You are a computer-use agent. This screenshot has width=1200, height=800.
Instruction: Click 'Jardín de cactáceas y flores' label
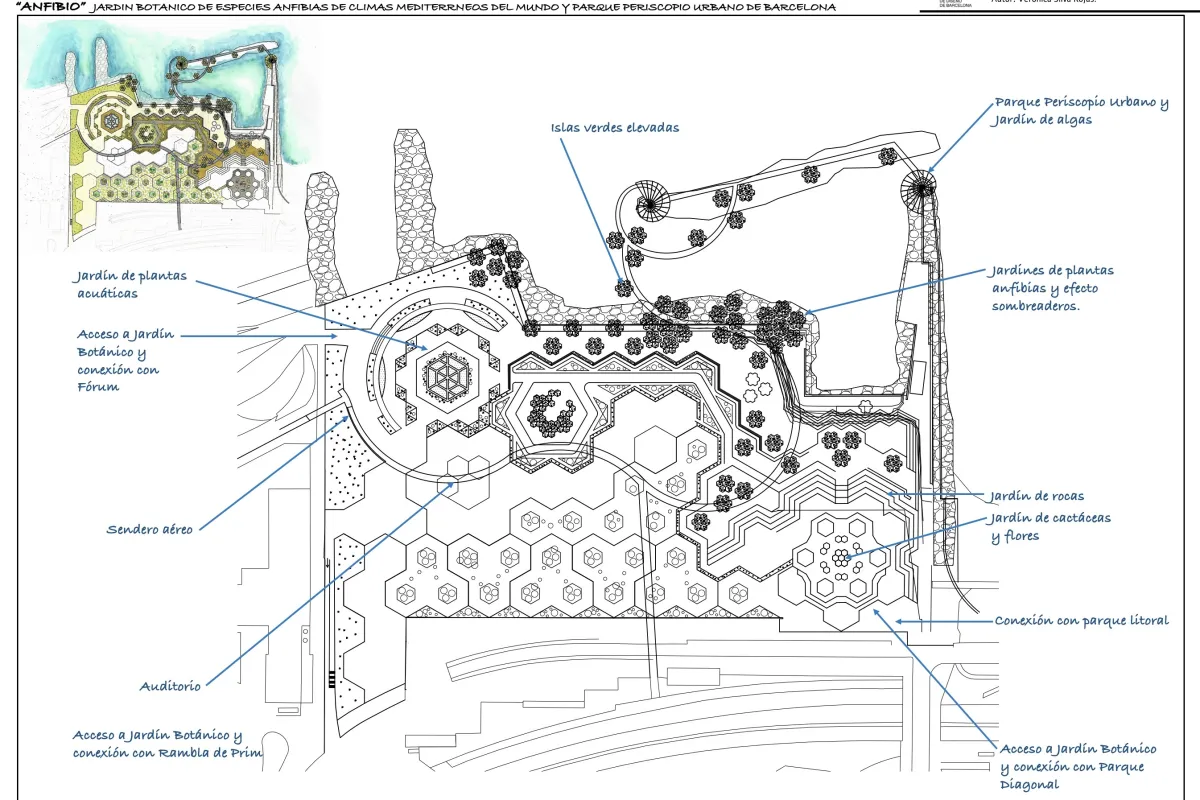pos(1050,527)
